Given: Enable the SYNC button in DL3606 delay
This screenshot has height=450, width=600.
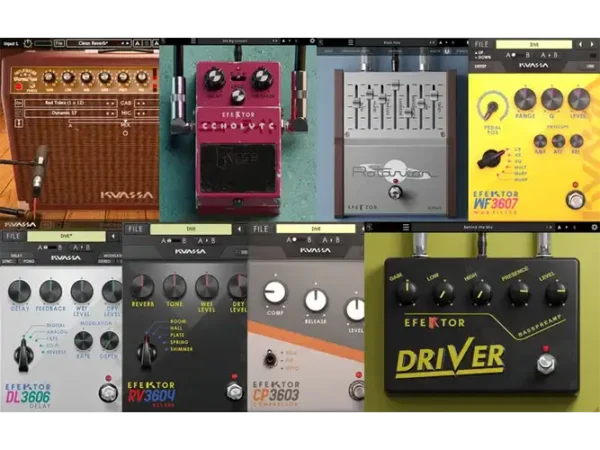Looking at the screenshot, I should (x=7, y=261).
